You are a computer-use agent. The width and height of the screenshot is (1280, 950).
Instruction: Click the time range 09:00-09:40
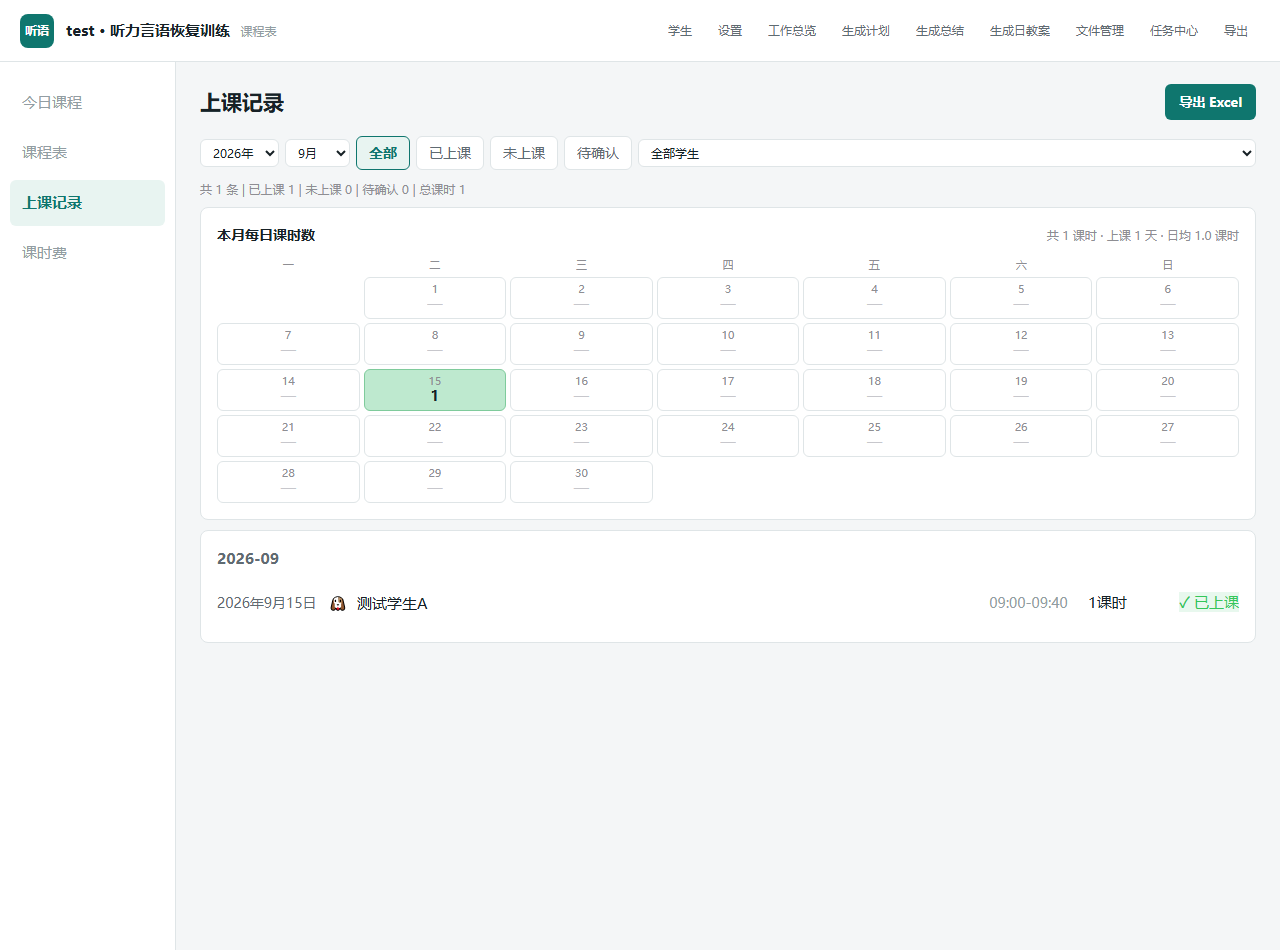tap(1028, 603)
